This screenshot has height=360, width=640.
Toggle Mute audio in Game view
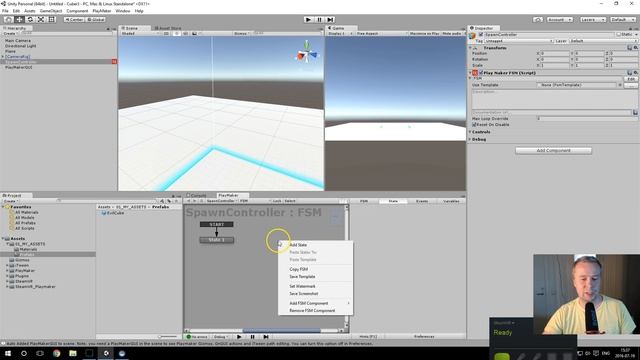point(452,33)
